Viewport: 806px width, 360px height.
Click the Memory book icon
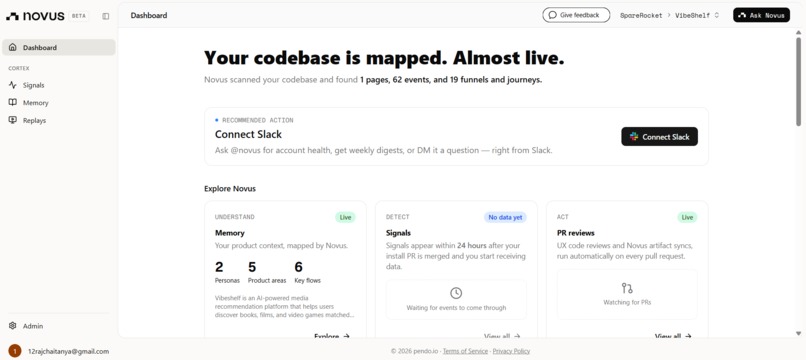coord(13,102)
